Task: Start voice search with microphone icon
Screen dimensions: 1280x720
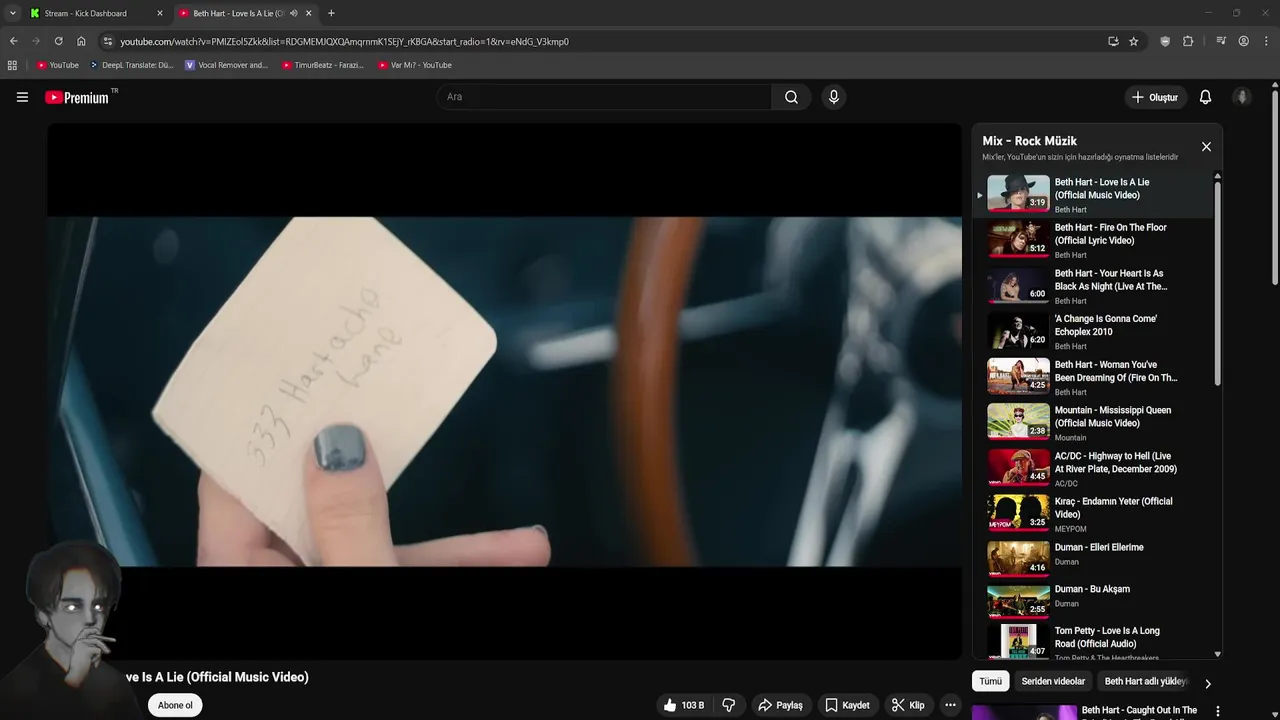Action: [x=833, y=97]
